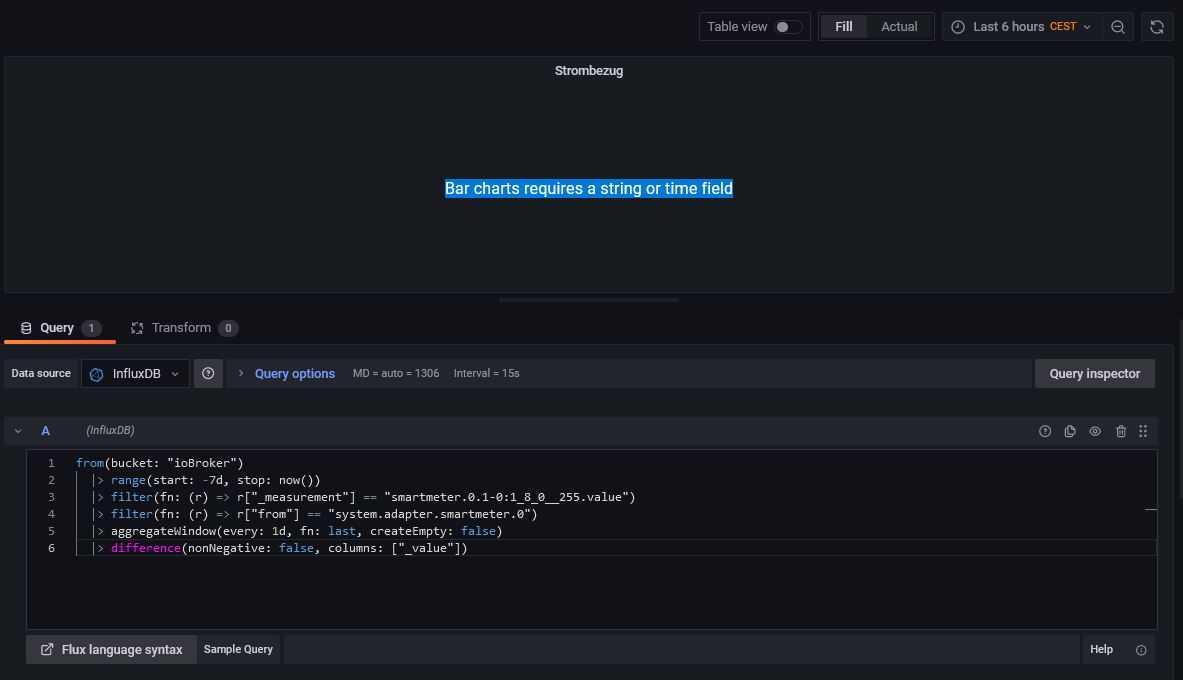Viewport: 1183px width, 680px height.
Task: Delete query A using trash icon
Action: (1121, 431)
